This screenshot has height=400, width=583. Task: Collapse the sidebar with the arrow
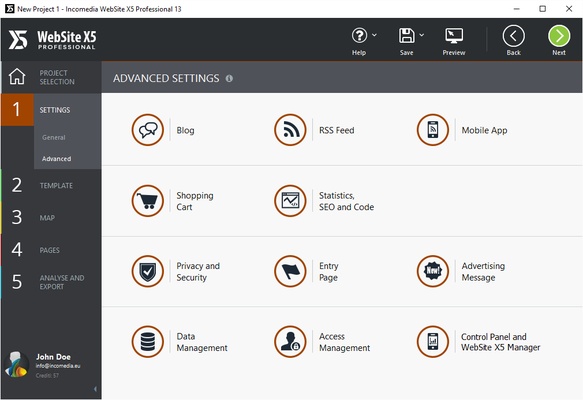point(95,389)
